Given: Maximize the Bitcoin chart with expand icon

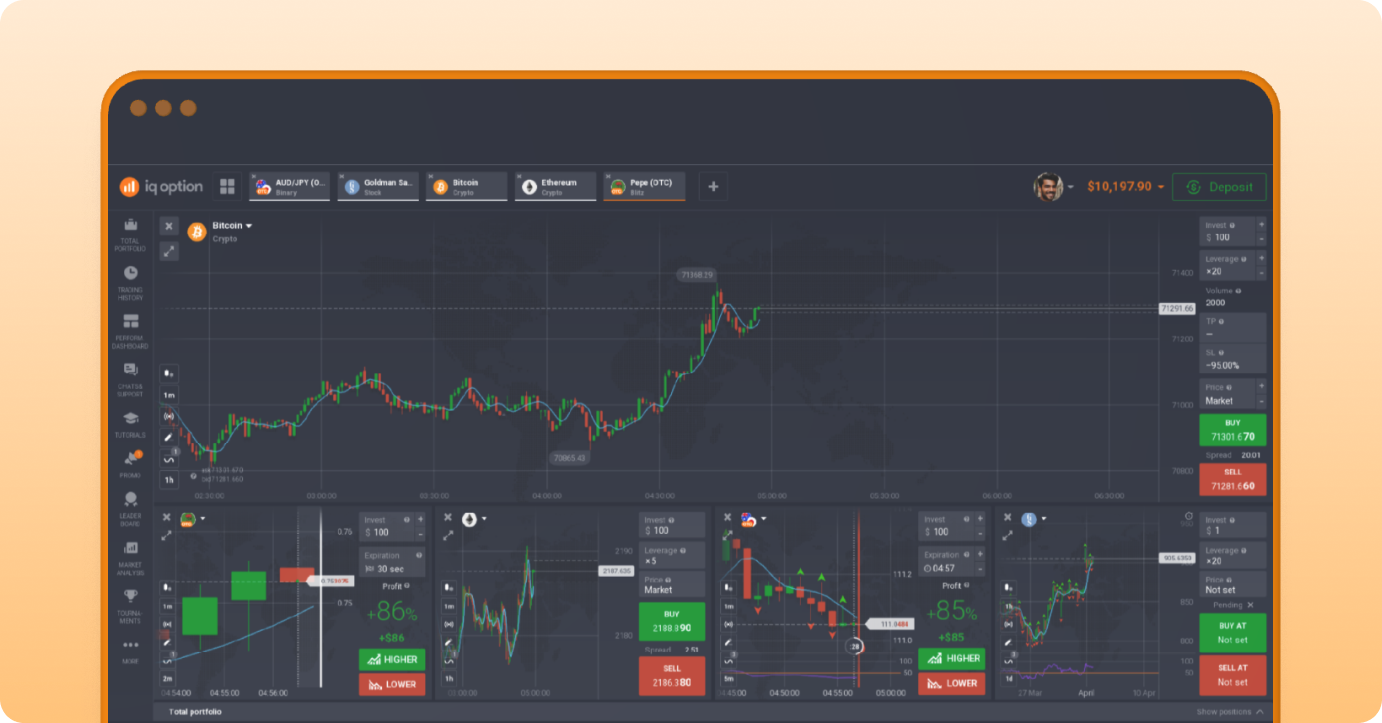Looking at the screenshot, I should [x=169, y=251].
